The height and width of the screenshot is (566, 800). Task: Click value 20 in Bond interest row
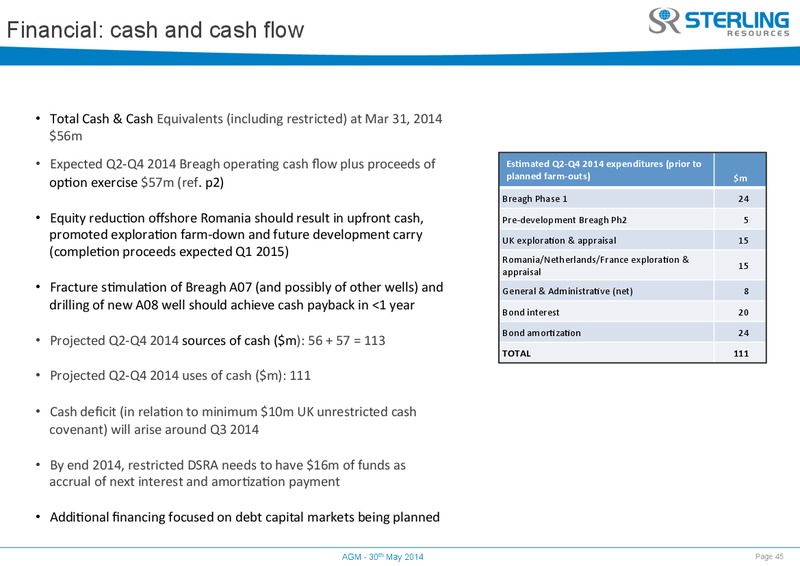743,312
